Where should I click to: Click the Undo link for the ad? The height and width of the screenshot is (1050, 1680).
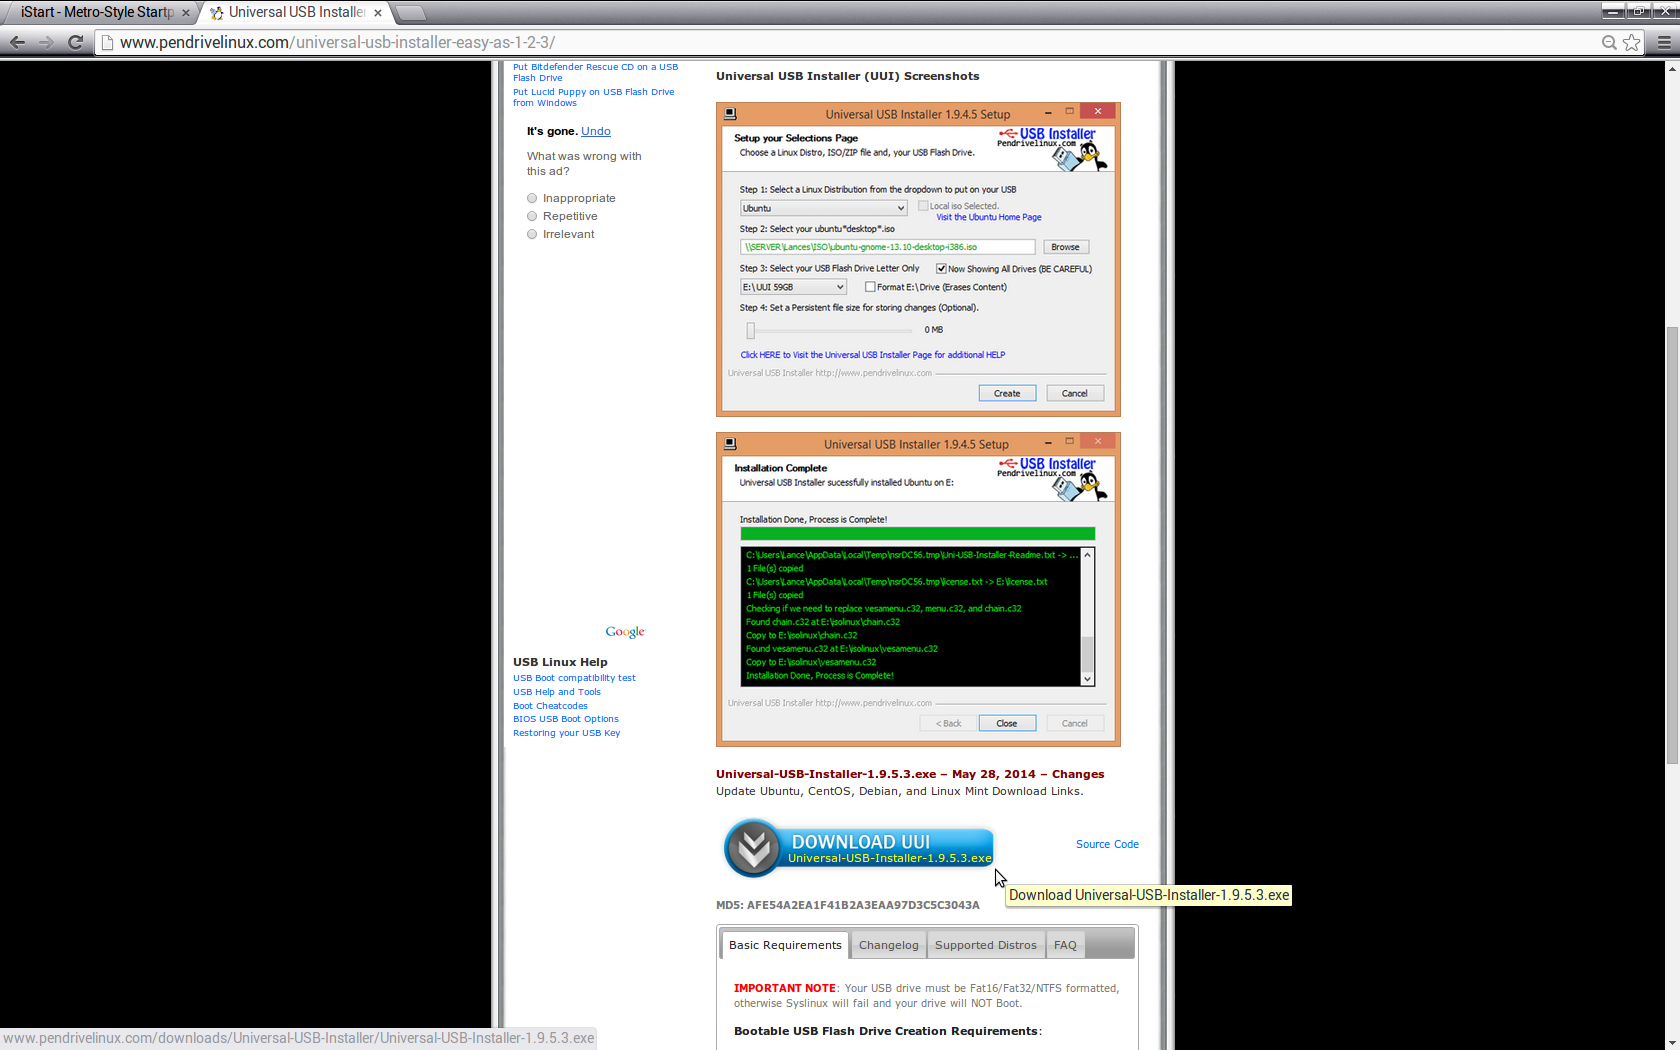tap(595, 131)
